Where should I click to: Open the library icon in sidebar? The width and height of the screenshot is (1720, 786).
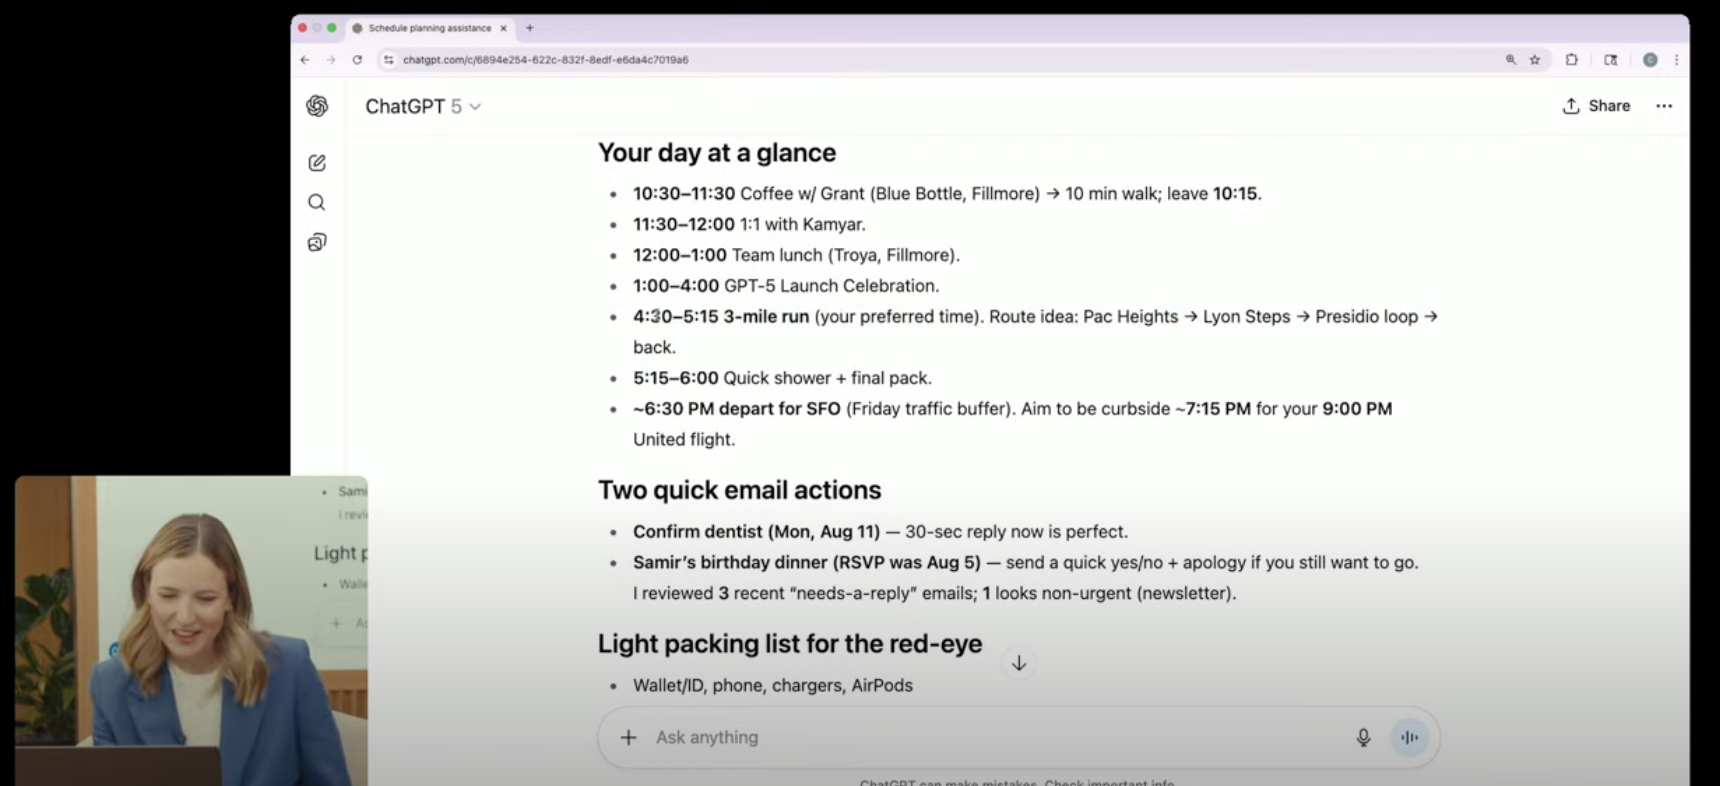pyautogui.click(x=317, y=243)
